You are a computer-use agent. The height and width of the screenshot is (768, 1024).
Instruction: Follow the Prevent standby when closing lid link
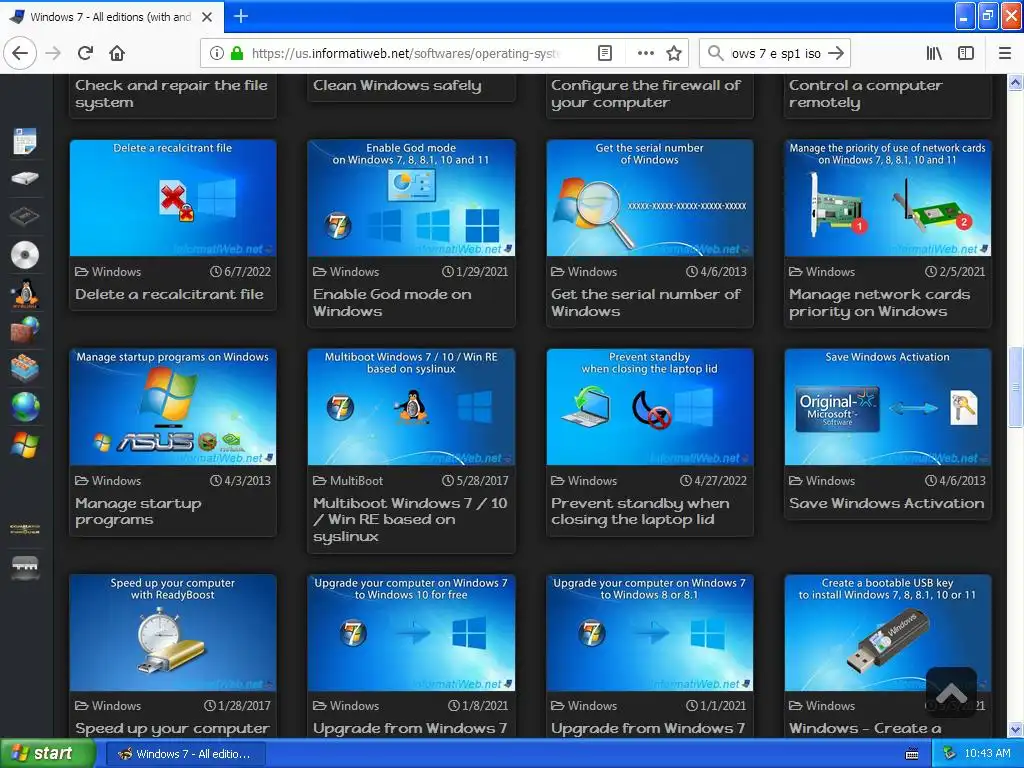tap(639, 512)
